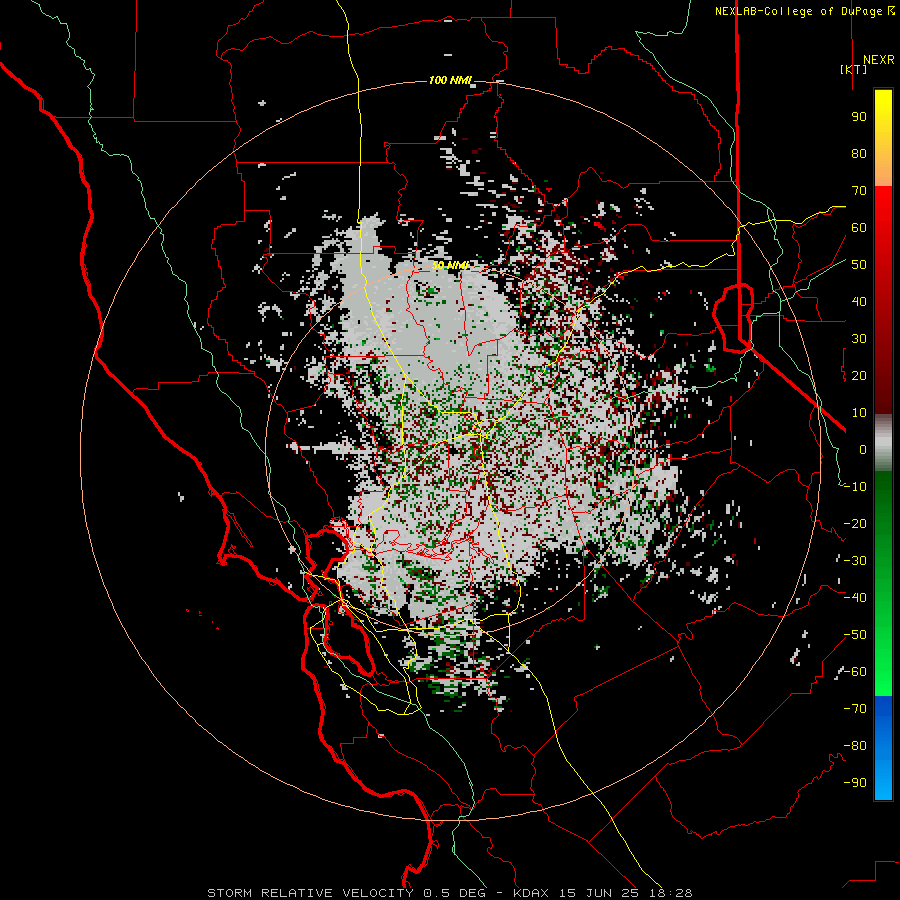The image size is (900, 900).
Task: Click the 50 value on the velocity scale
Action: tap(859, 265)
